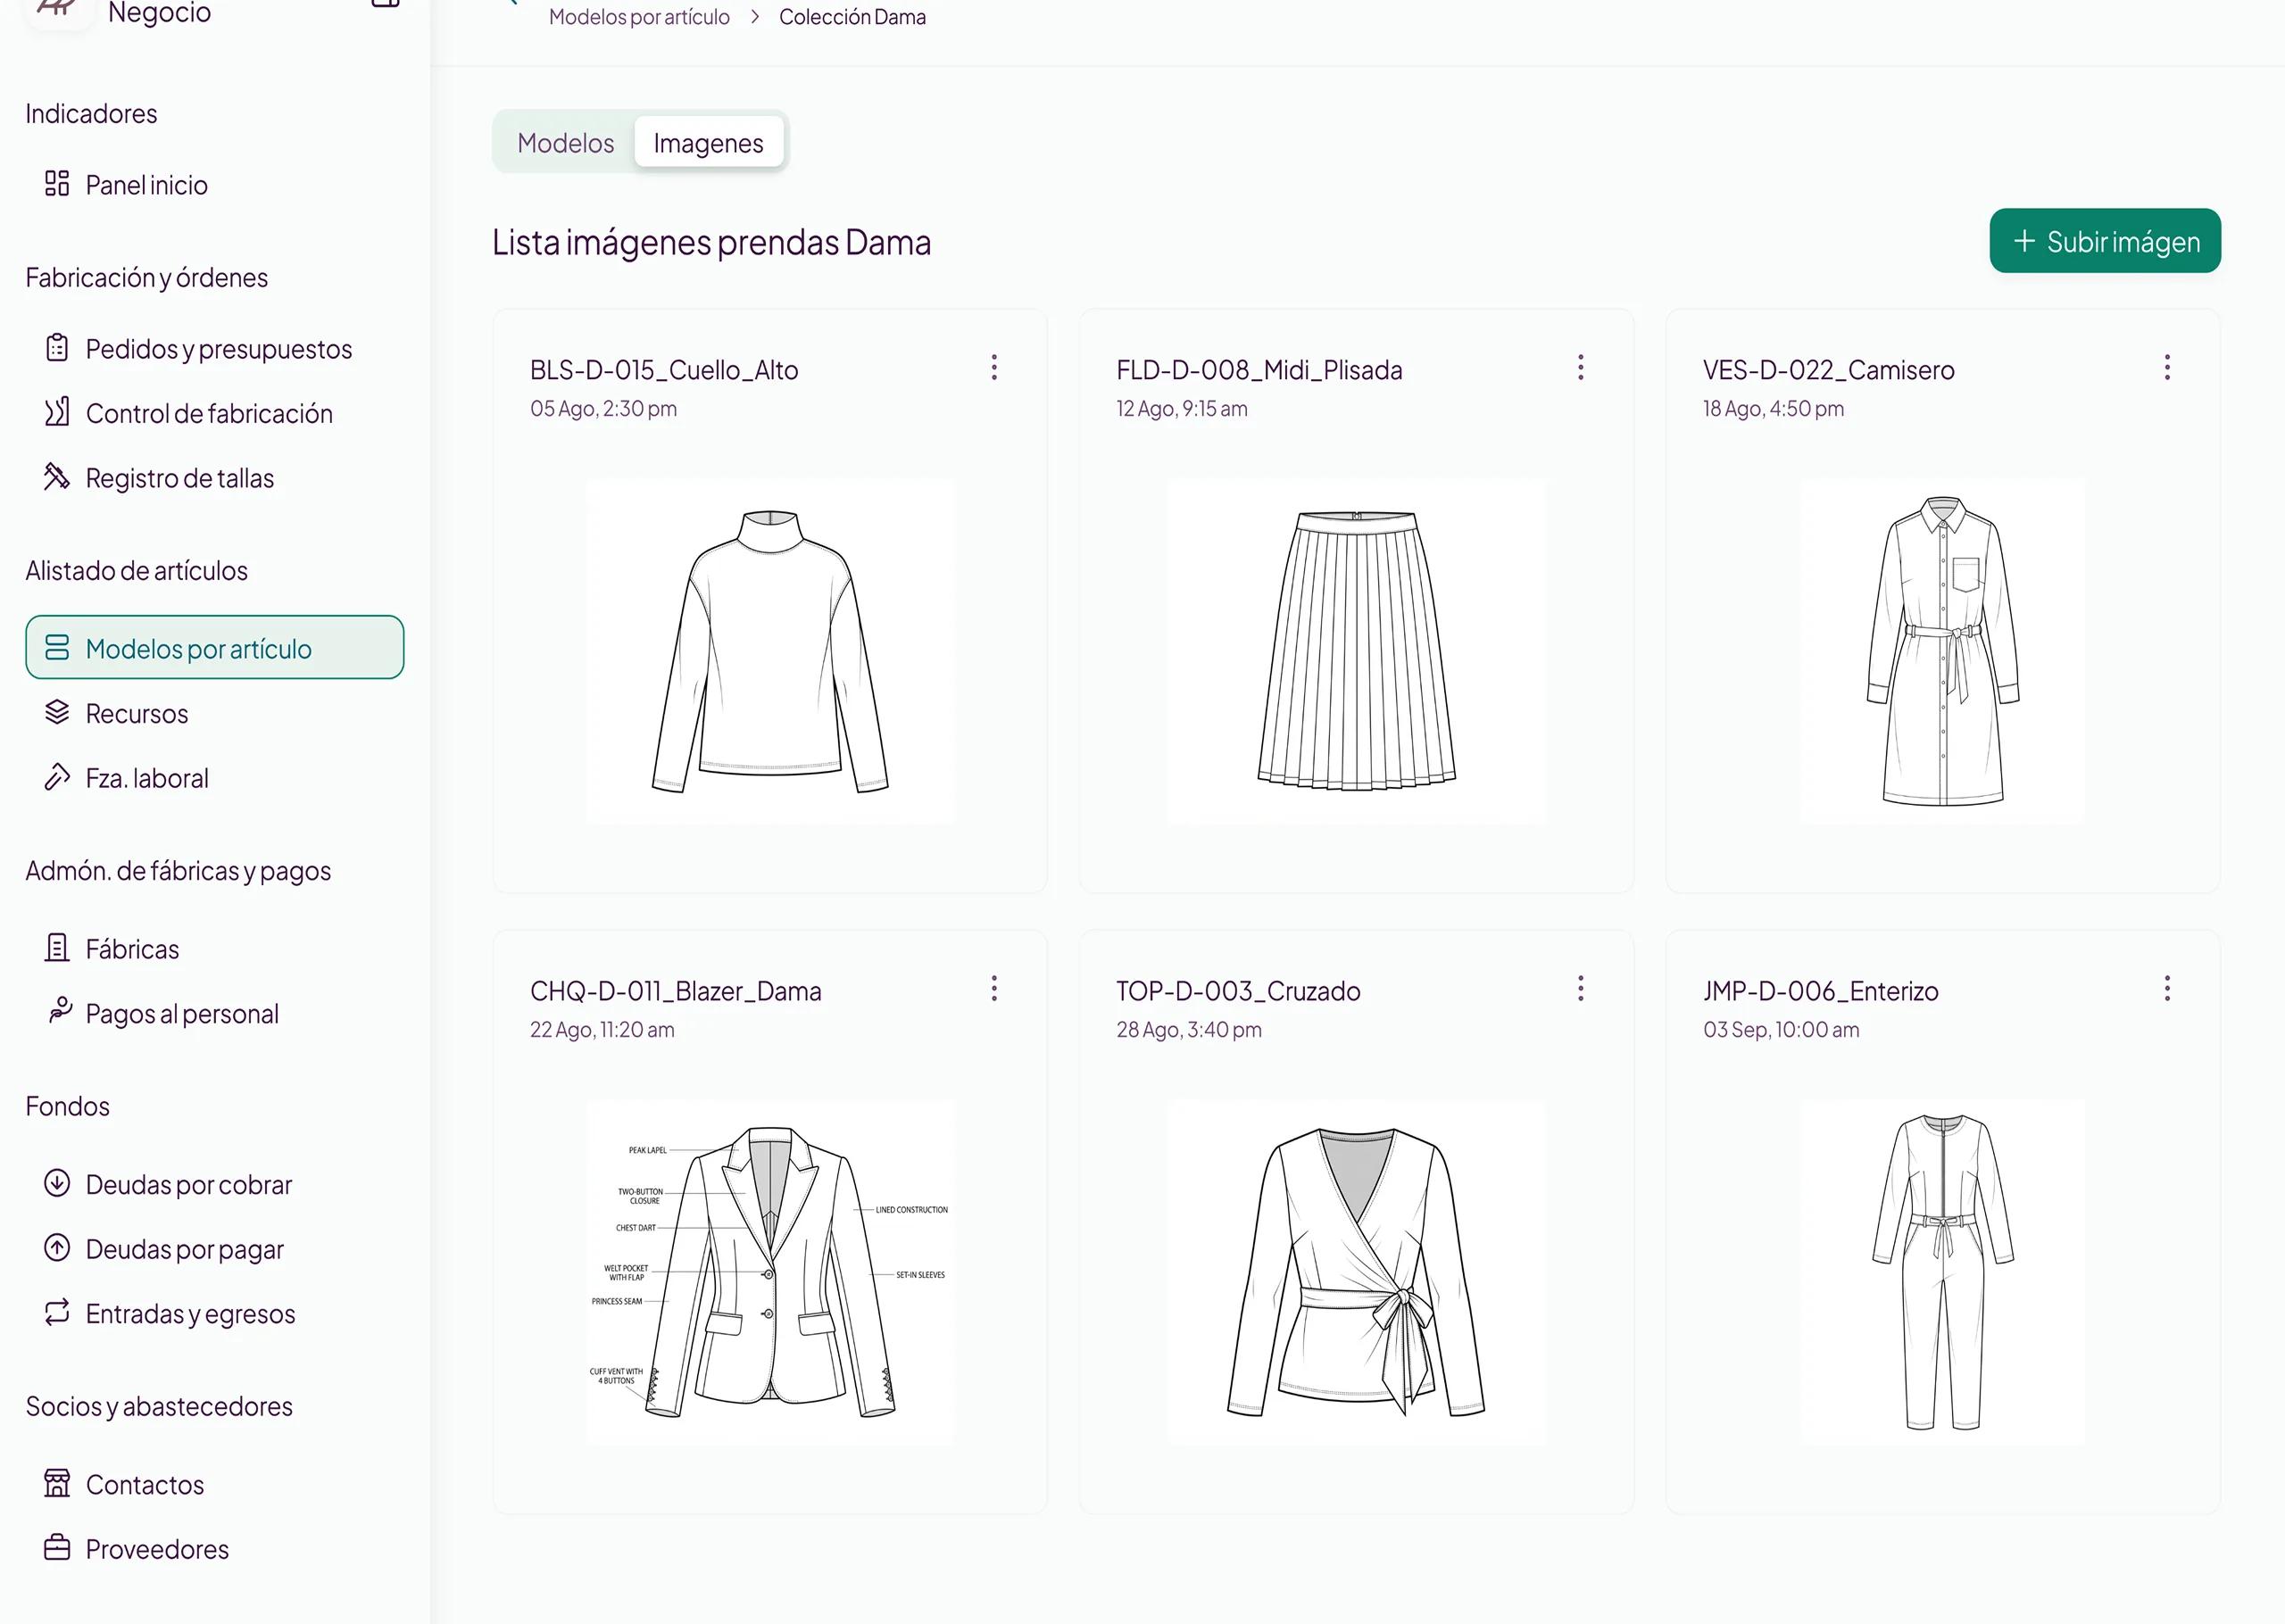Click the Colección Dama breadcrumb
Screen dimensions: 2285x1624
tap(853, 17)
